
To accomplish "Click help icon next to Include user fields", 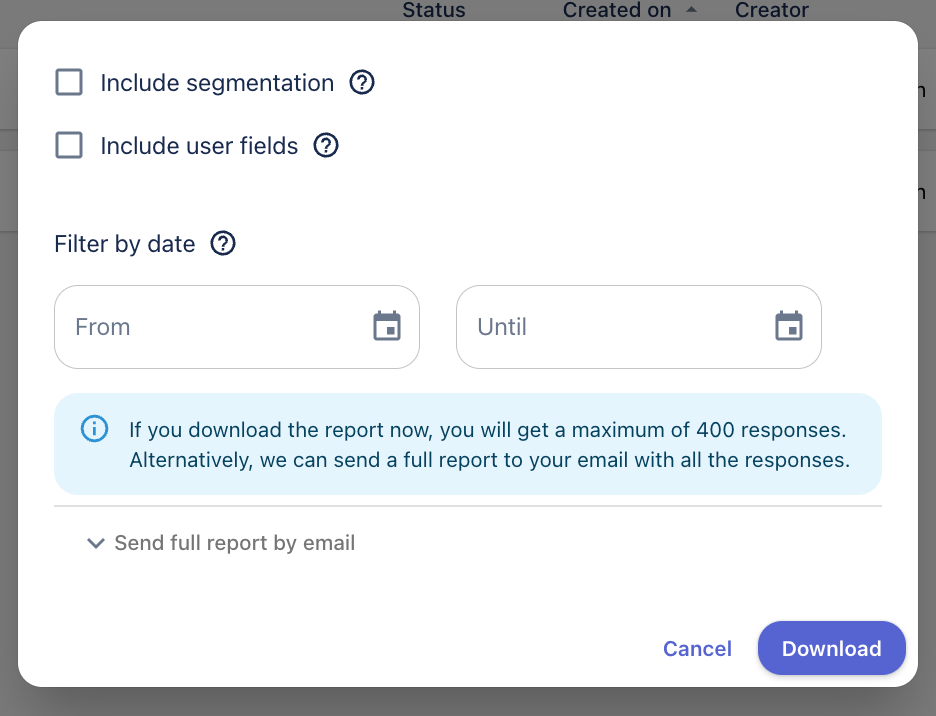I will [326, 146].
